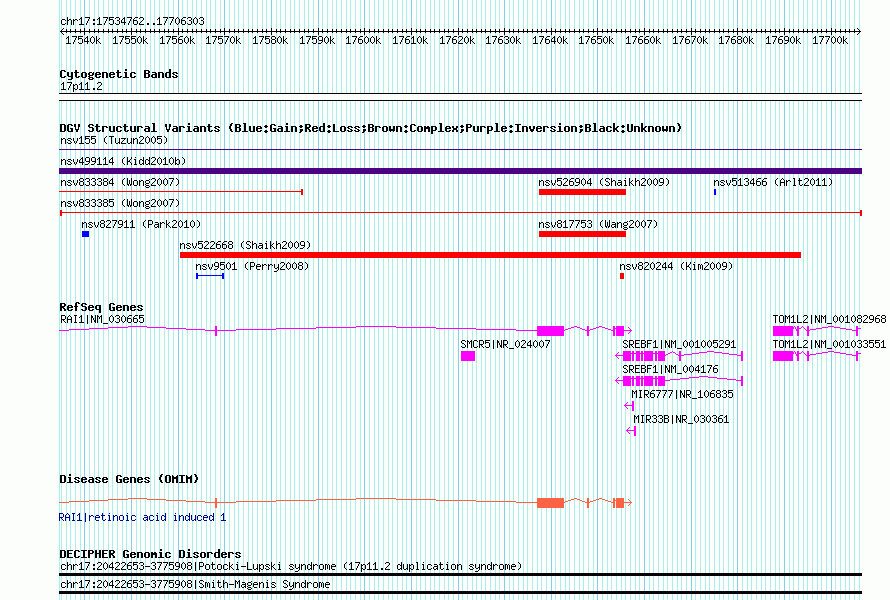Click the red nsv820244 loss marker
The width and height of the screenshot is (890, 600).
(622, 276)
